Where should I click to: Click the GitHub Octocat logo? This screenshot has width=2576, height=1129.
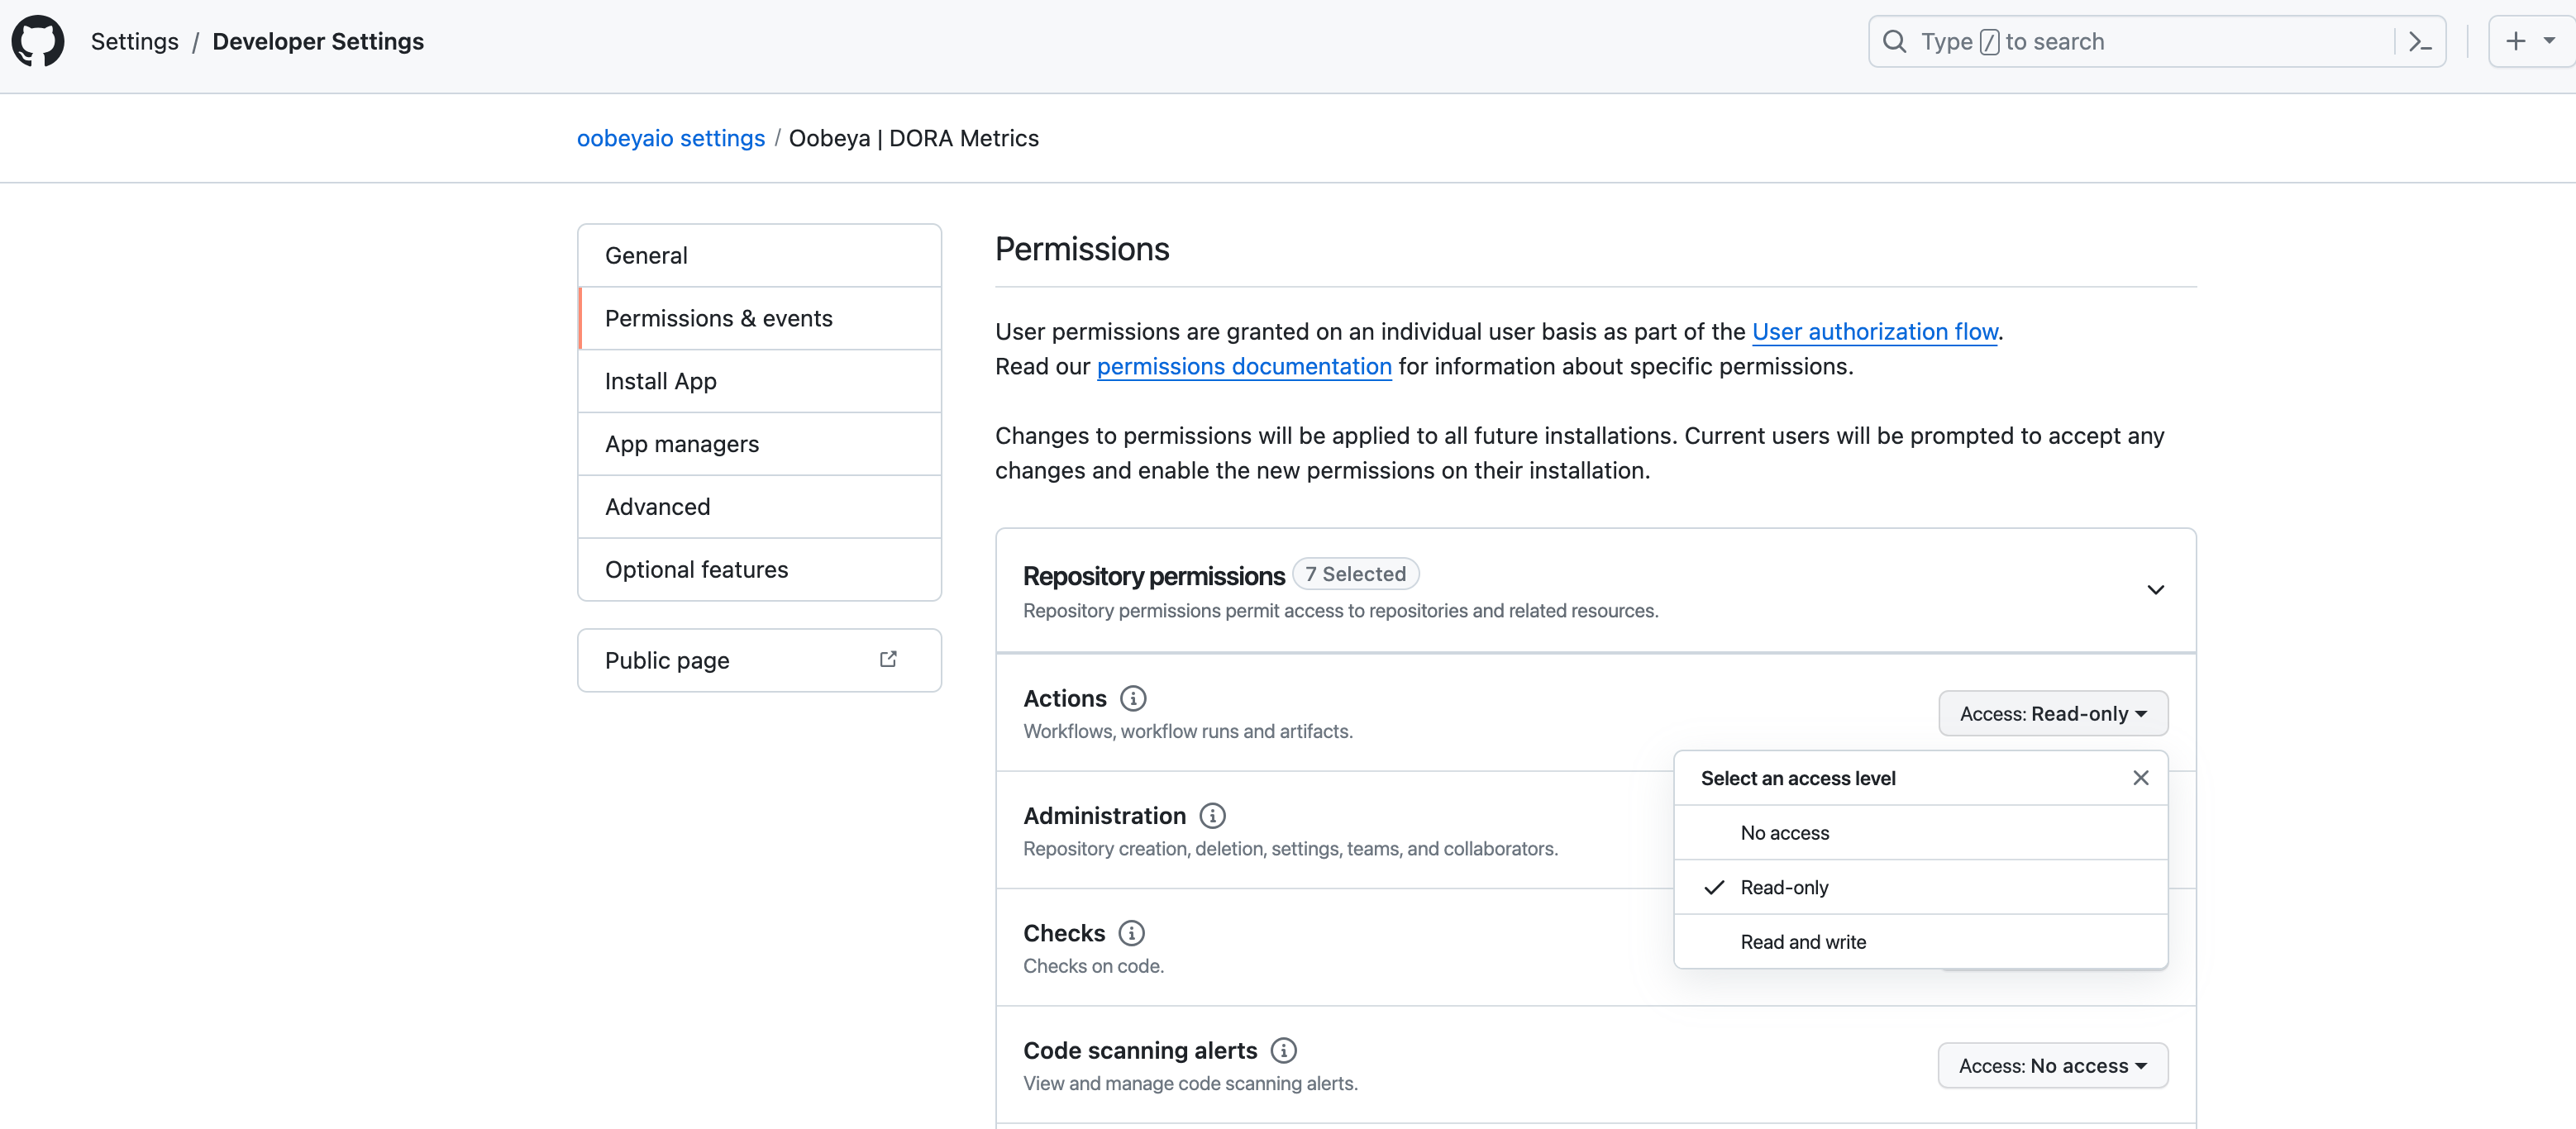(x=38, y=41)
